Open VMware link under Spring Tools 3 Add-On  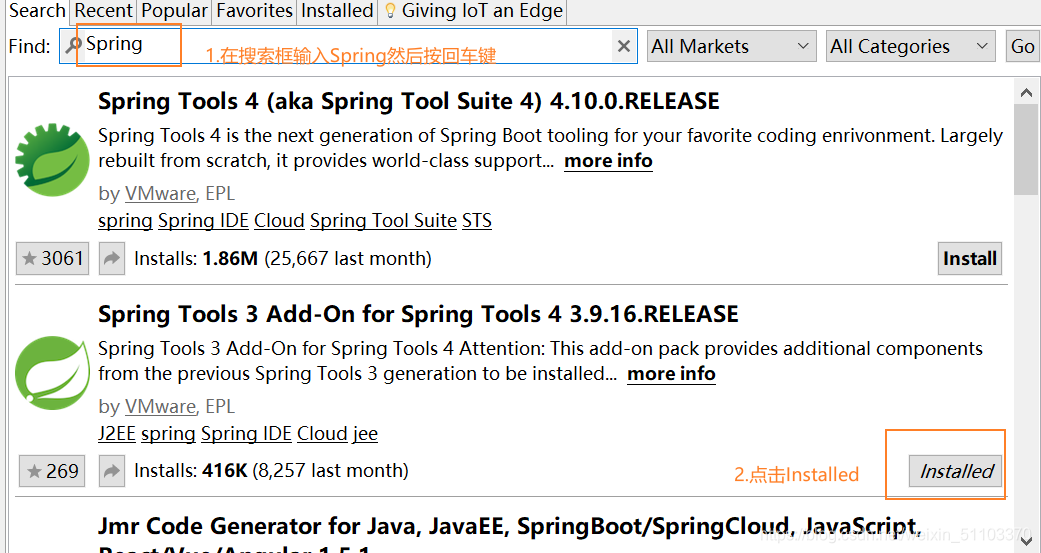coord(160,406)
